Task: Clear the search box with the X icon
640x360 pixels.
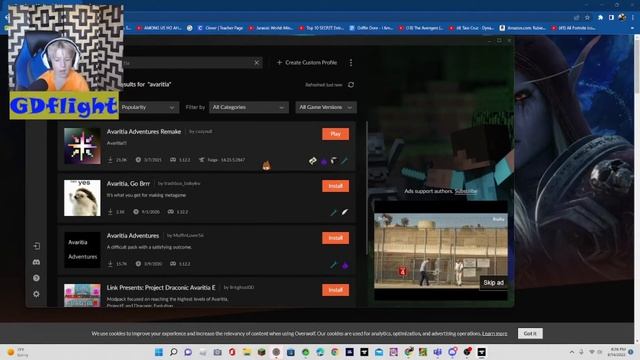Action: [x=256, y=62]
